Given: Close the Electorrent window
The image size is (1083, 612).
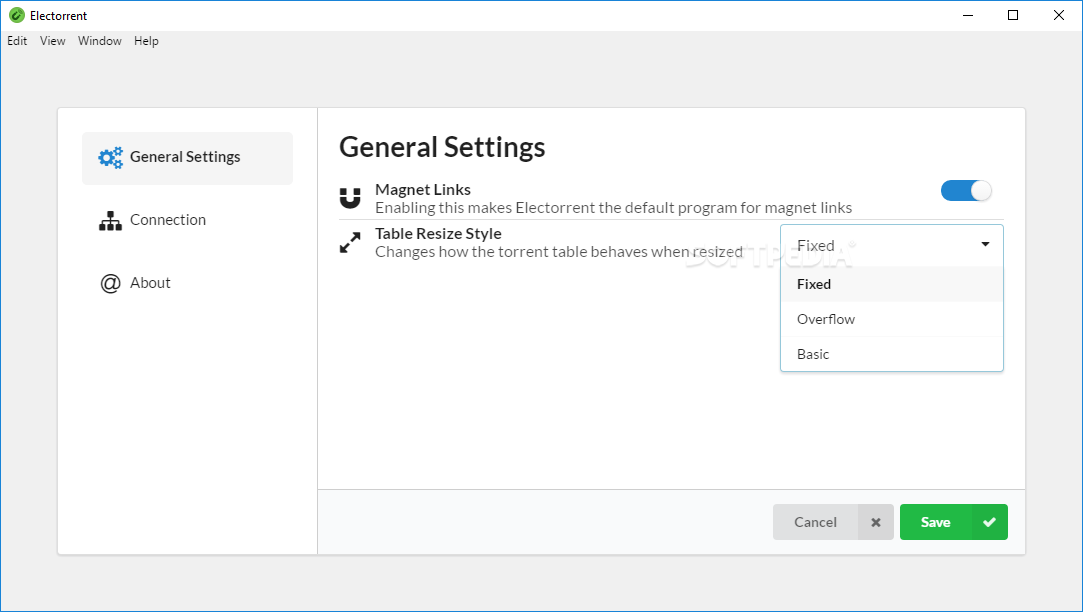Looking at the screenshot, I should pos(1059,15).
